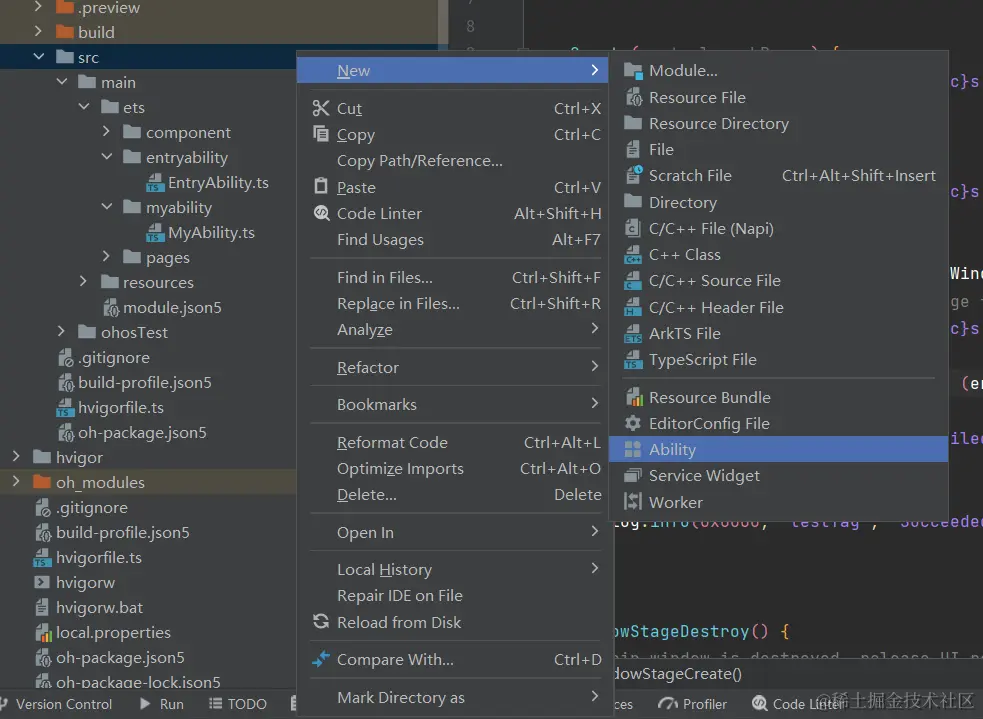Click the Code Linter icon in context menu
The height and width of the screenshot is (719, 983).
click(321, 213)
